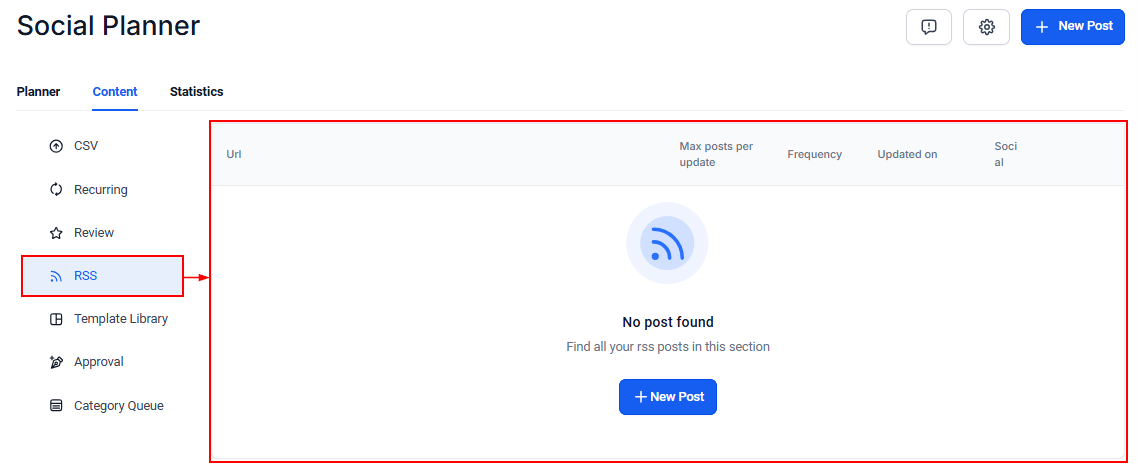This screenshot has width=1138, height=464.
Task: Click the Updated on column header
Action: 907,155
